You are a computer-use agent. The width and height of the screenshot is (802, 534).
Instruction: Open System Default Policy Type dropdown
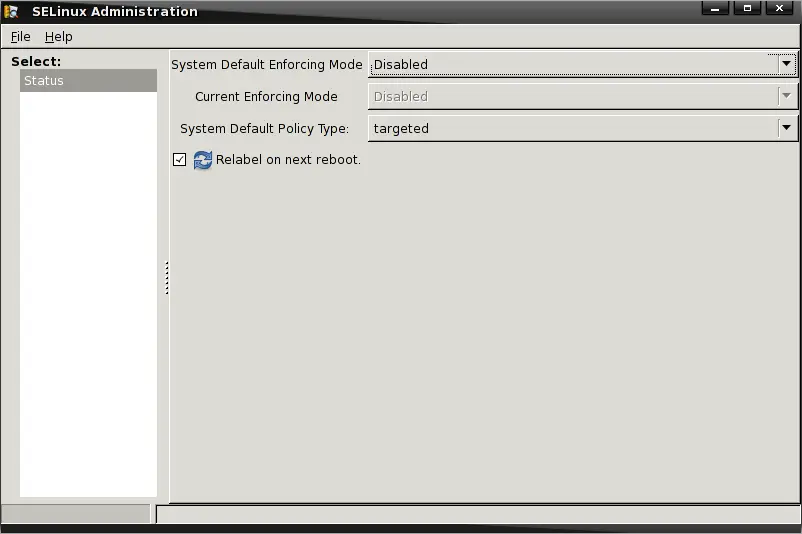pyautogui.click(x=583, y=128)
